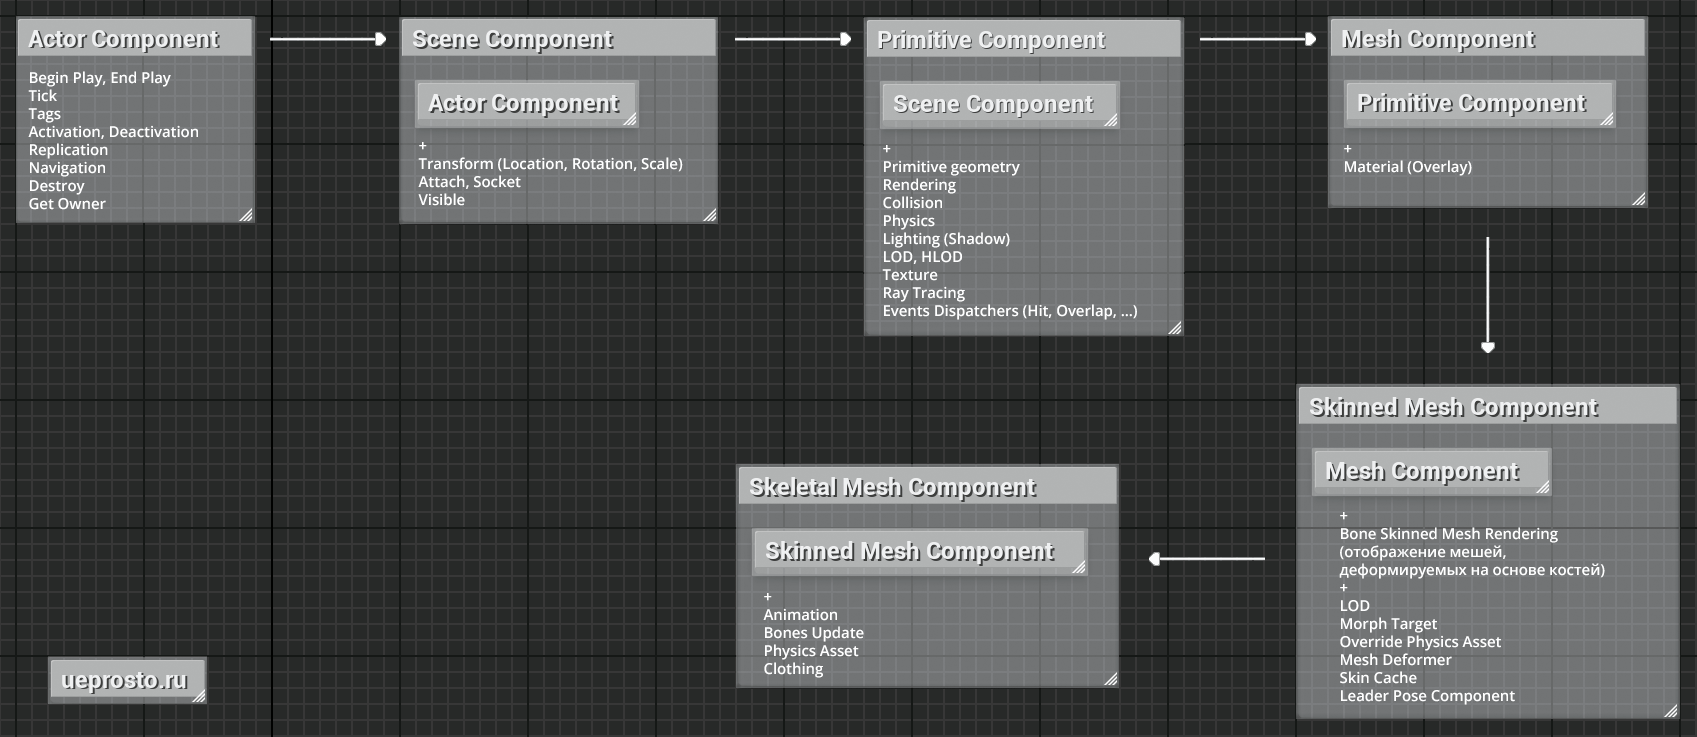
Task: Click the 'Begin Play, End Play' text
Action: pos(100,77)
